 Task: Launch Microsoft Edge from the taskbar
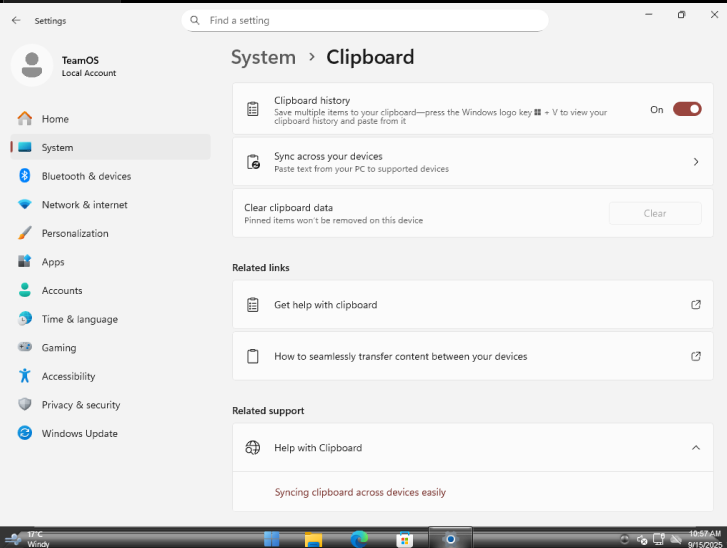pyautogui.click(x=359, y=539)
